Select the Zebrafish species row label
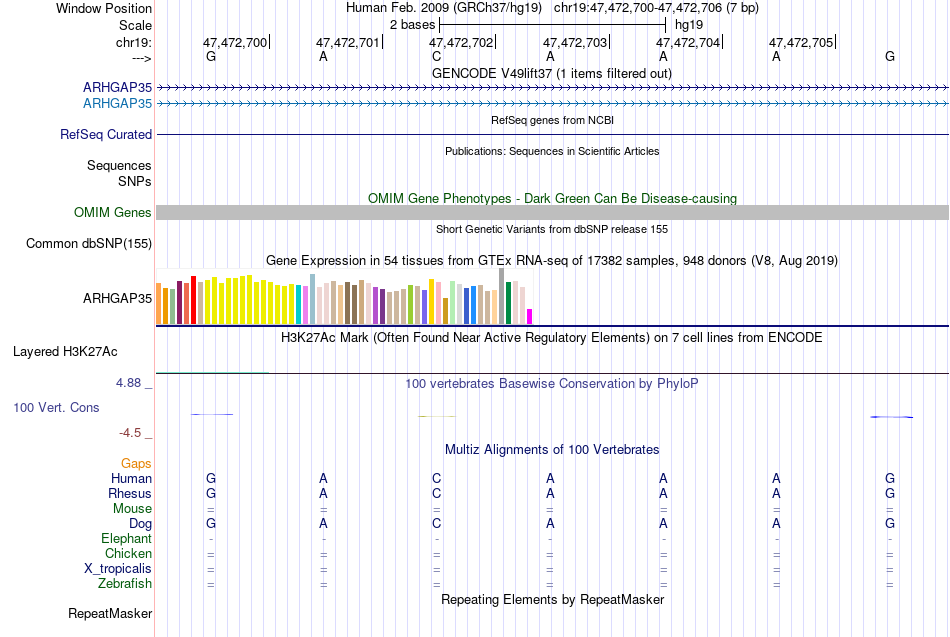Screen dimensions: 950x637 point(125,584)
